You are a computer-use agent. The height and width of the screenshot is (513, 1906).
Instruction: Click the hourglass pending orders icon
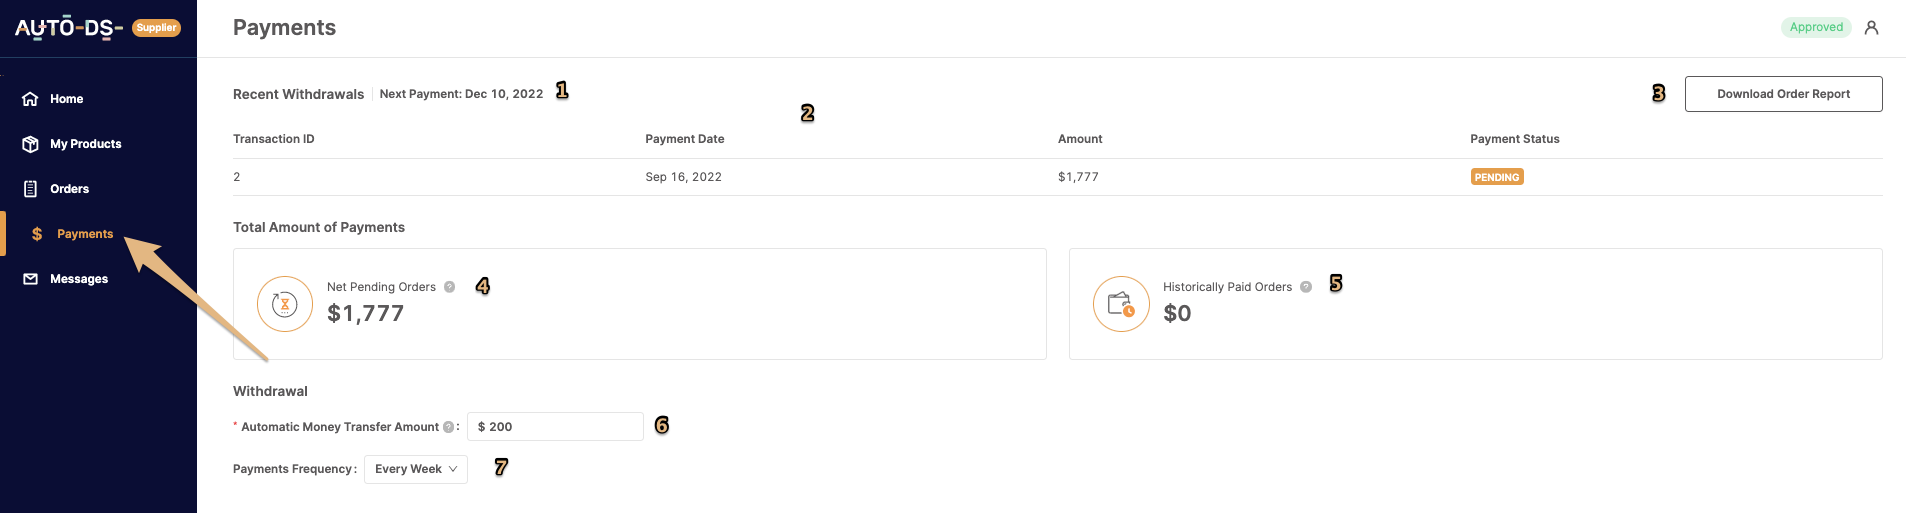[285, 304]
